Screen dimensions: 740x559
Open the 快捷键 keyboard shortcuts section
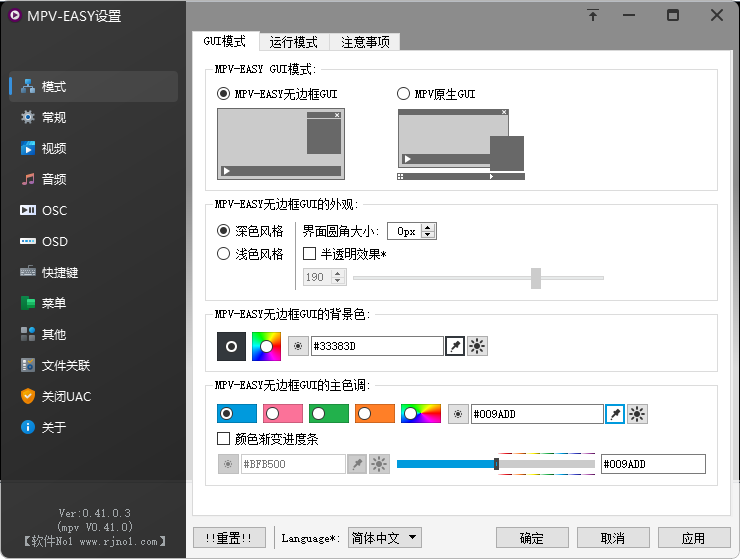pos(93,272)
